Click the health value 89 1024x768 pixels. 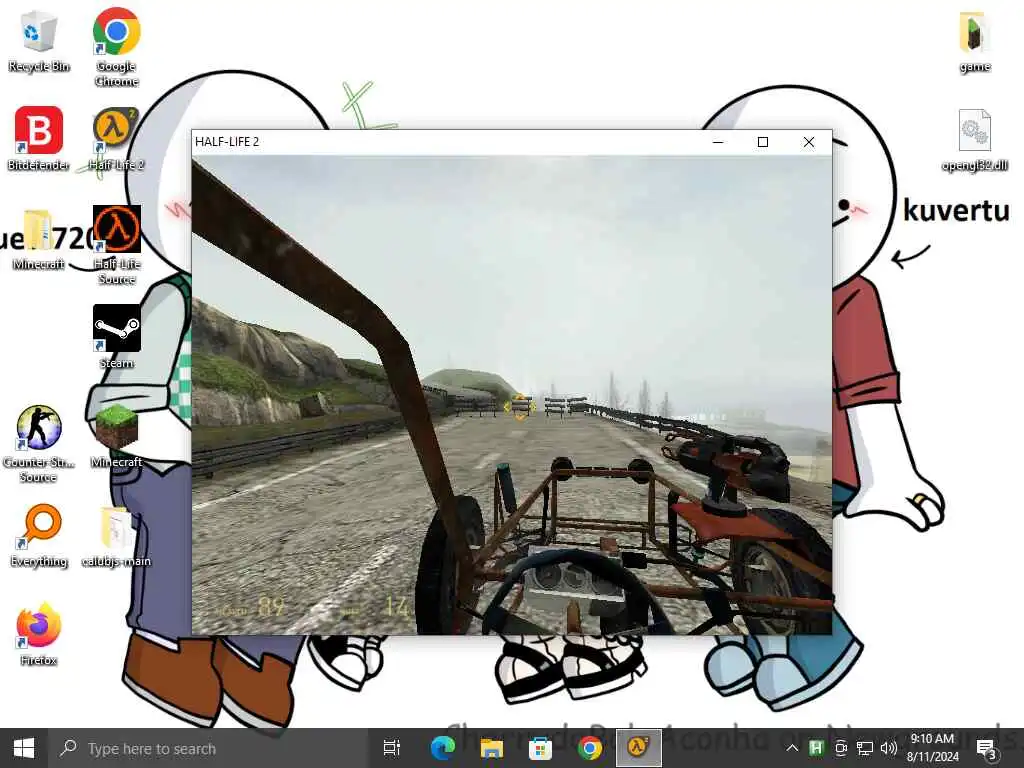tap(270, 607)
